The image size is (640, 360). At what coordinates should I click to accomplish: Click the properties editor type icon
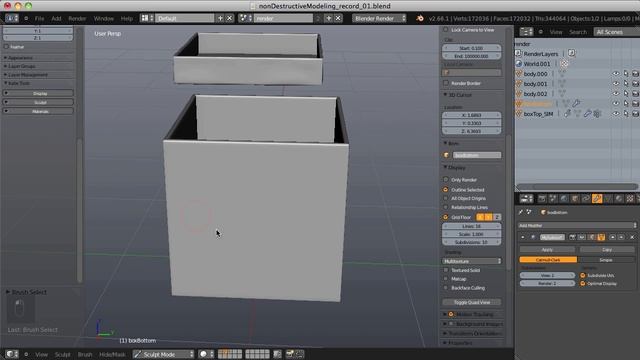(x=526, y=199)
